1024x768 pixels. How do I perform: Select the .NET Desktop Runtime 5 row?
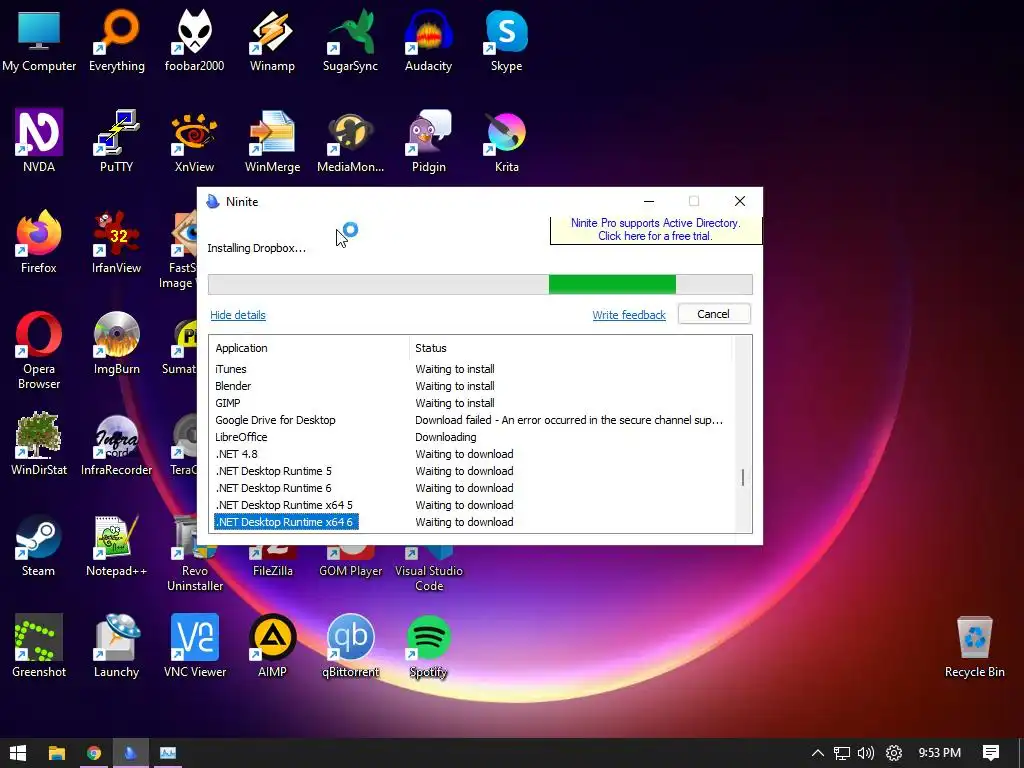pyautogui.click(x=470, y=471)
